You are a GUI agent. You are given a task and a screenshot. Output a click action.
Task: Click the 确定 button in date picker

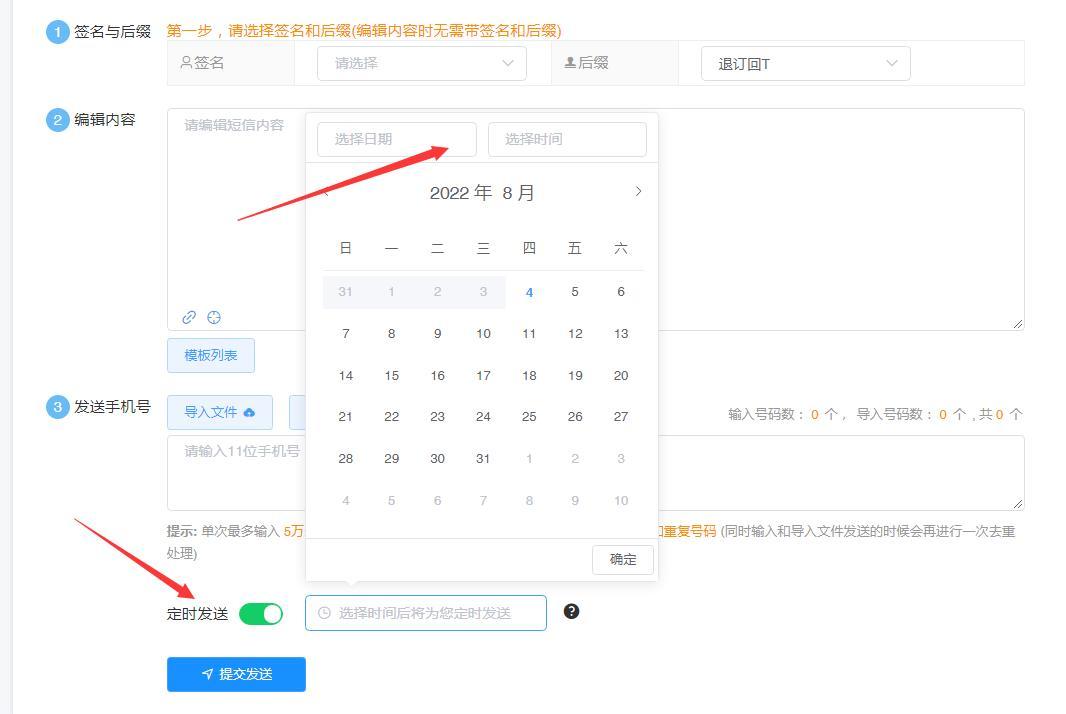(x=623, y=560)
